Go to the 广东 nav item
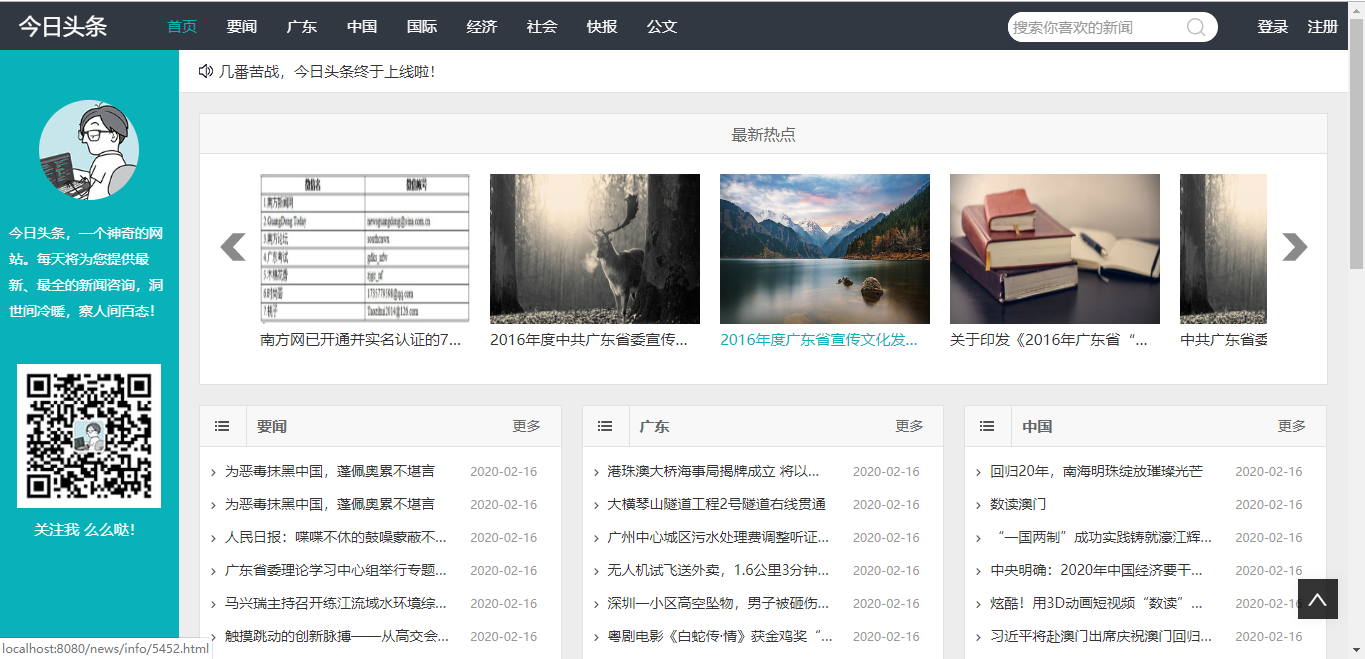 coord(302,27)
